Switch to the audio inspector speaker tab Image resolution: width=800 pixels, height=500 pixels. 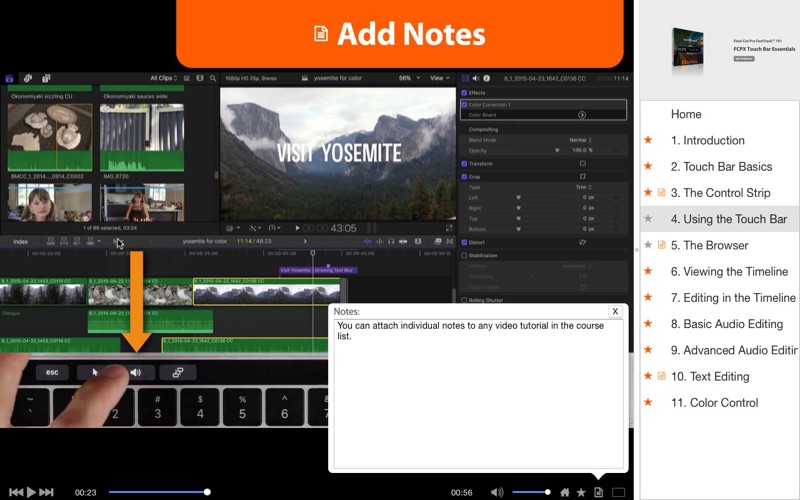[476, 78]
